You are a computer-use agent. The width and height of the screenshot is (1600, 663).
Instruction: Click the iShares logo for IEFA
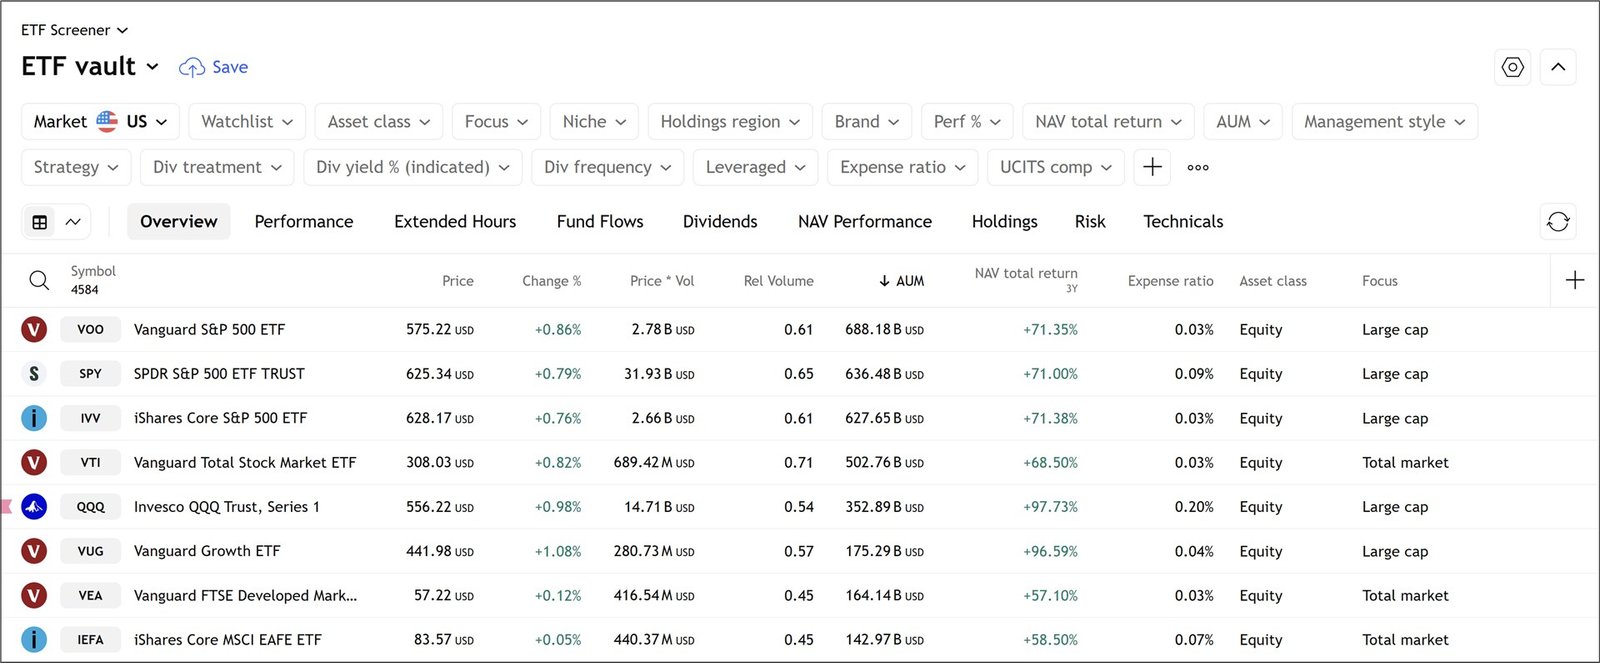coord(34,639)
